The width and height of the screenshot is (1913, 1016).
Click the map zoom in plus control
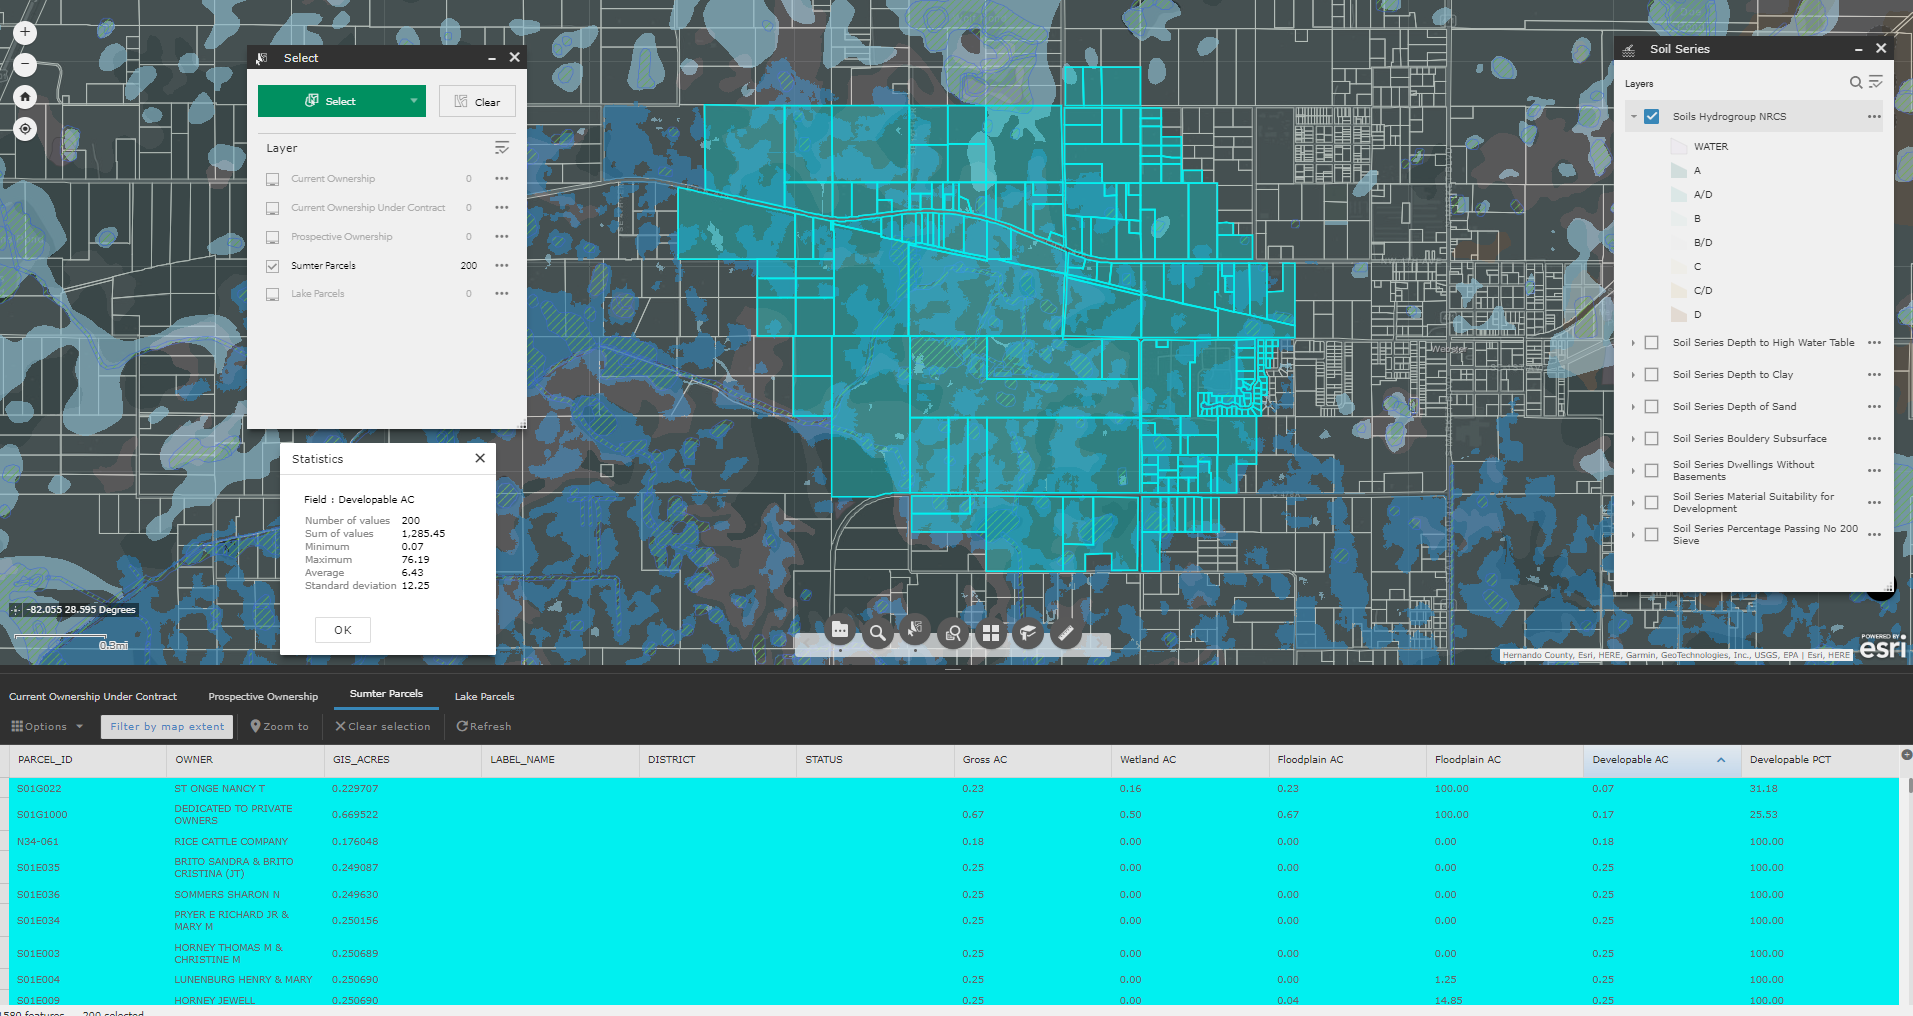point(24,32)
